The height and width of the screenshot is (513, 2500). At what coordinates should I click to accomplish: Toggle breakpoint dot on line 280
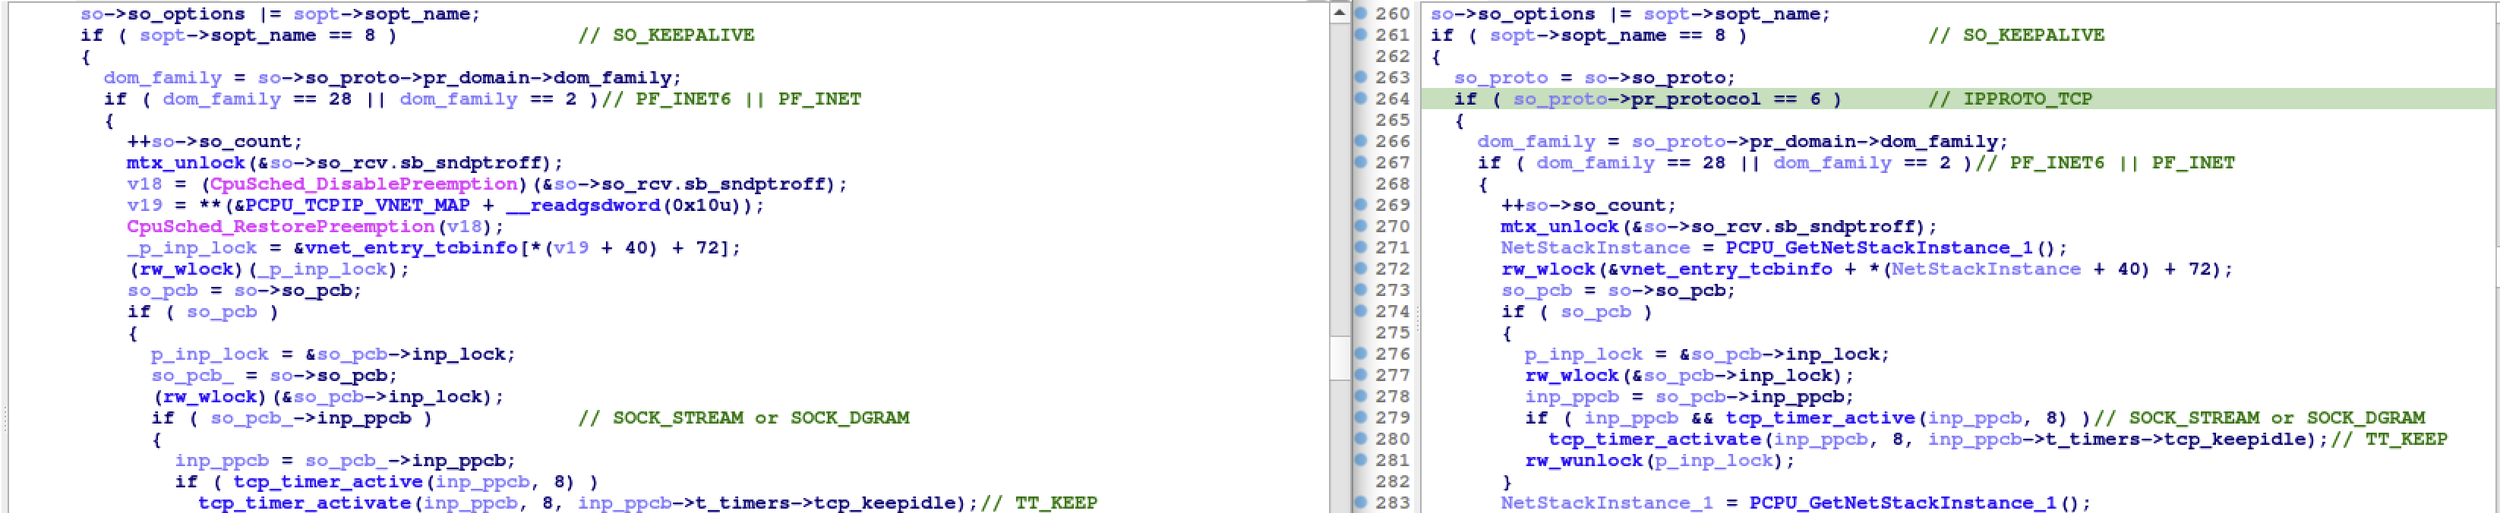coord(1360,438)
